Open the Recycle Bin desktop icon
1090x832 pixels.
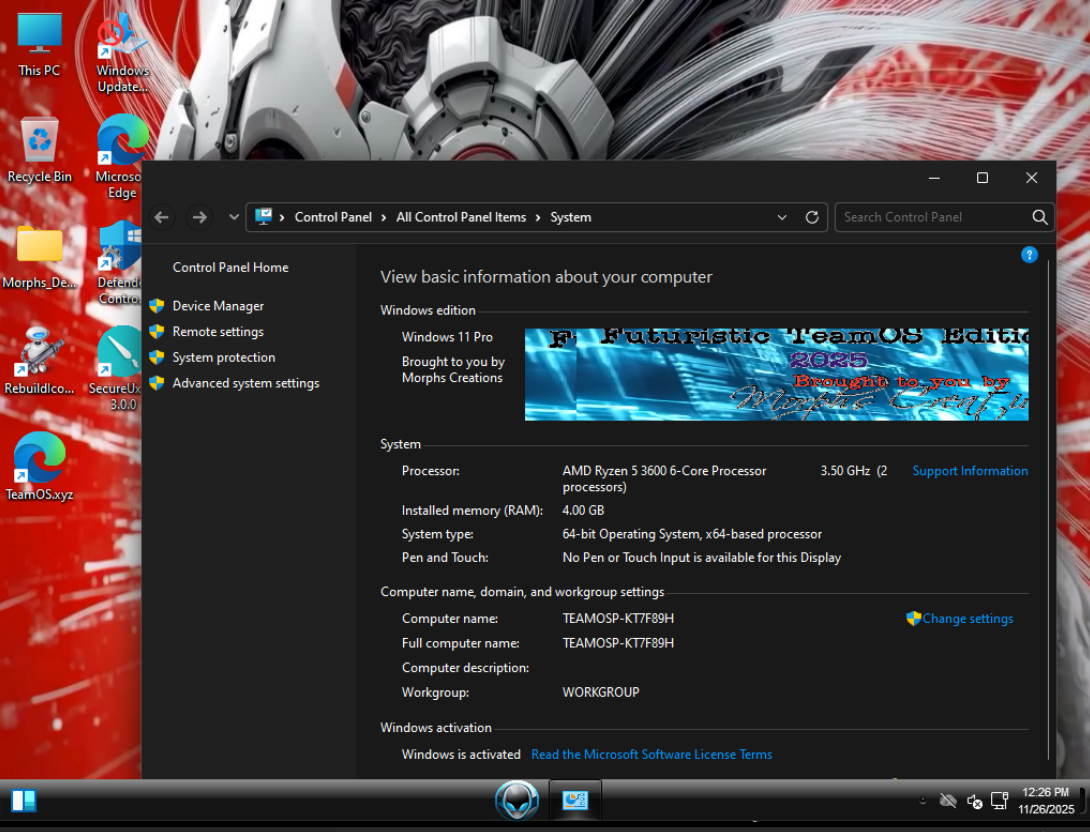click(x=40, y=149)
